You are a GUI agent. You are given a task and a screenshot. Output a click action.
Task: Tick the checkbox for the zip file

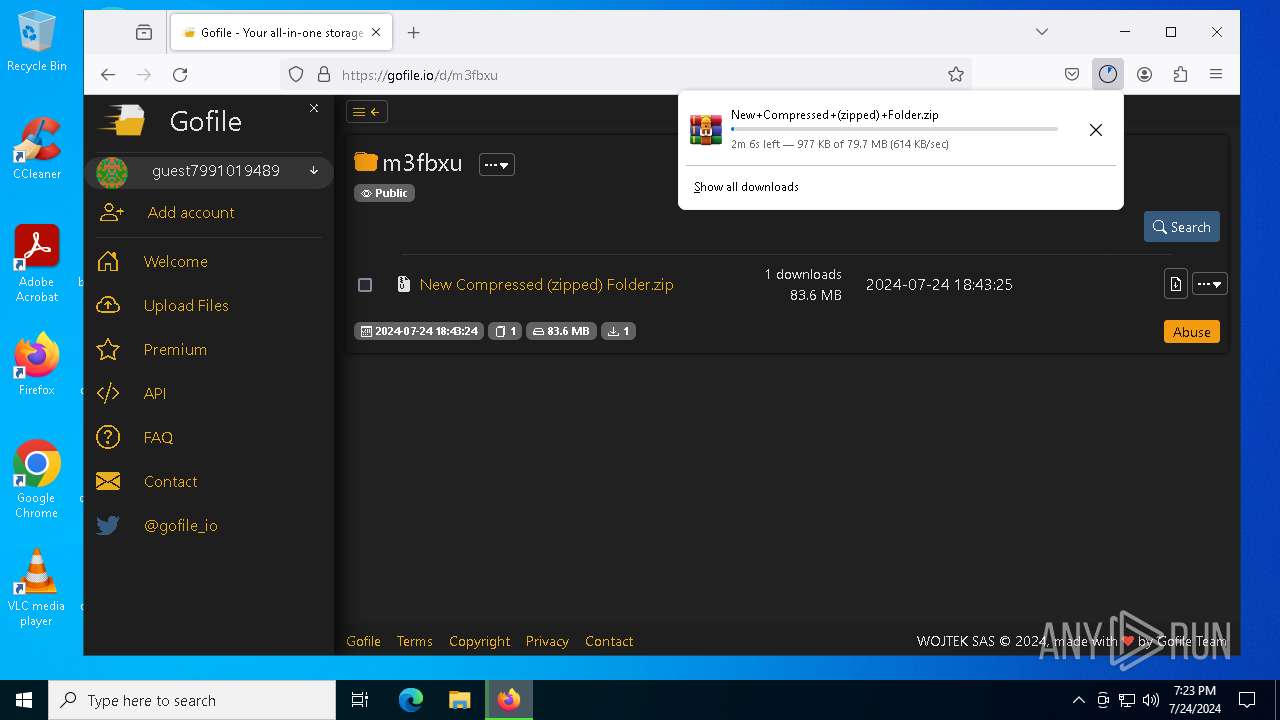pyautogui.click(x=365, y=285)
